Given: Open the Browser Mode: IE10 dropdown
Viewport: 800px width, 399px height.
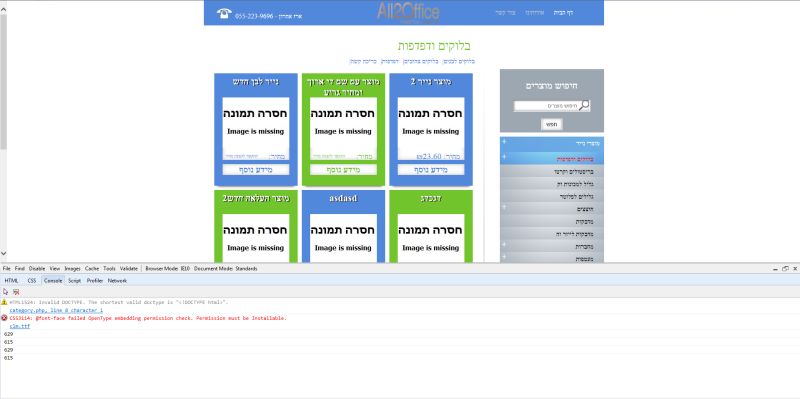Looking at the screenshot, I should [166, 268].
